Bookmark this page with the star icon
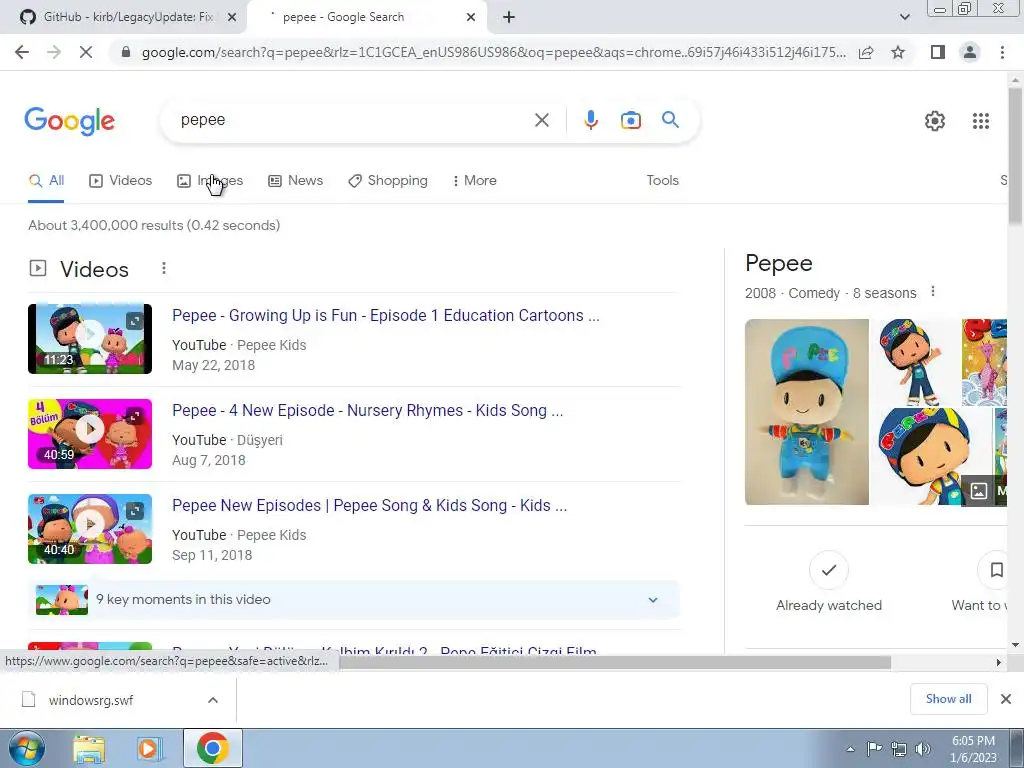The height and width of the screenshot is (768, 1024). 898,52
